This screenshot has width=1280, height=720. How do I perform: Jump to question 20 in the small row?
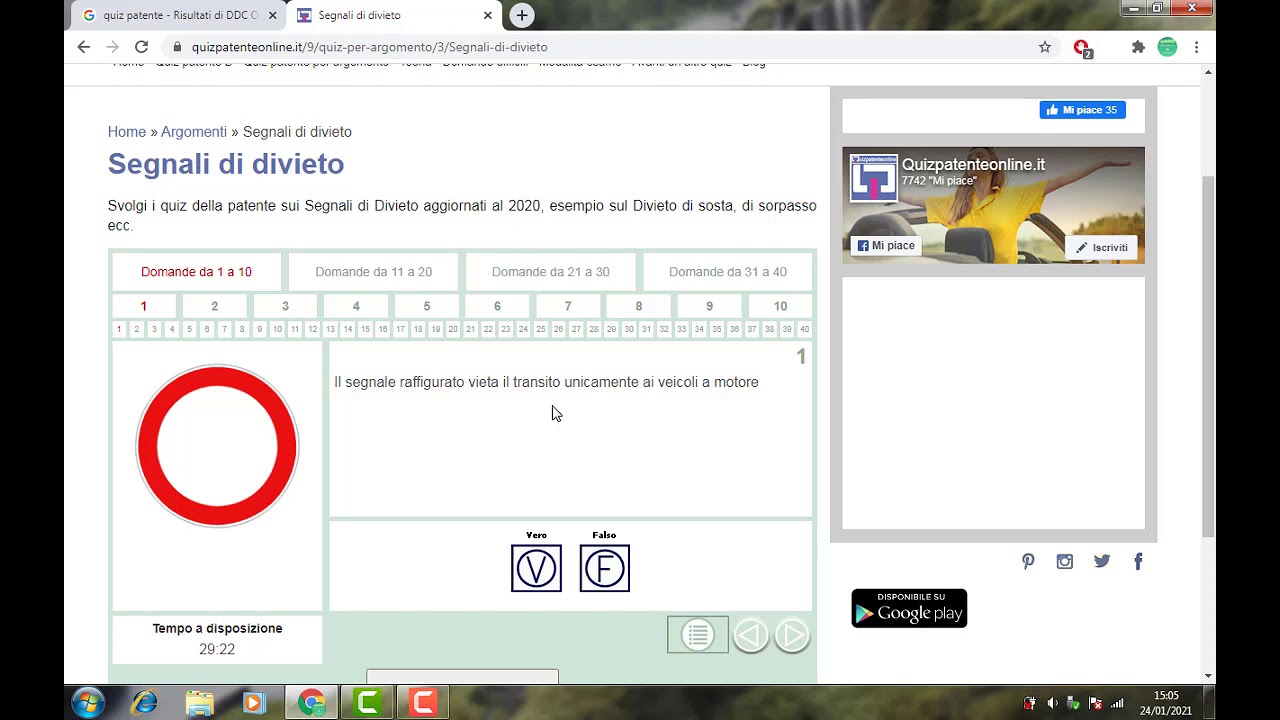tap(453, 329)
